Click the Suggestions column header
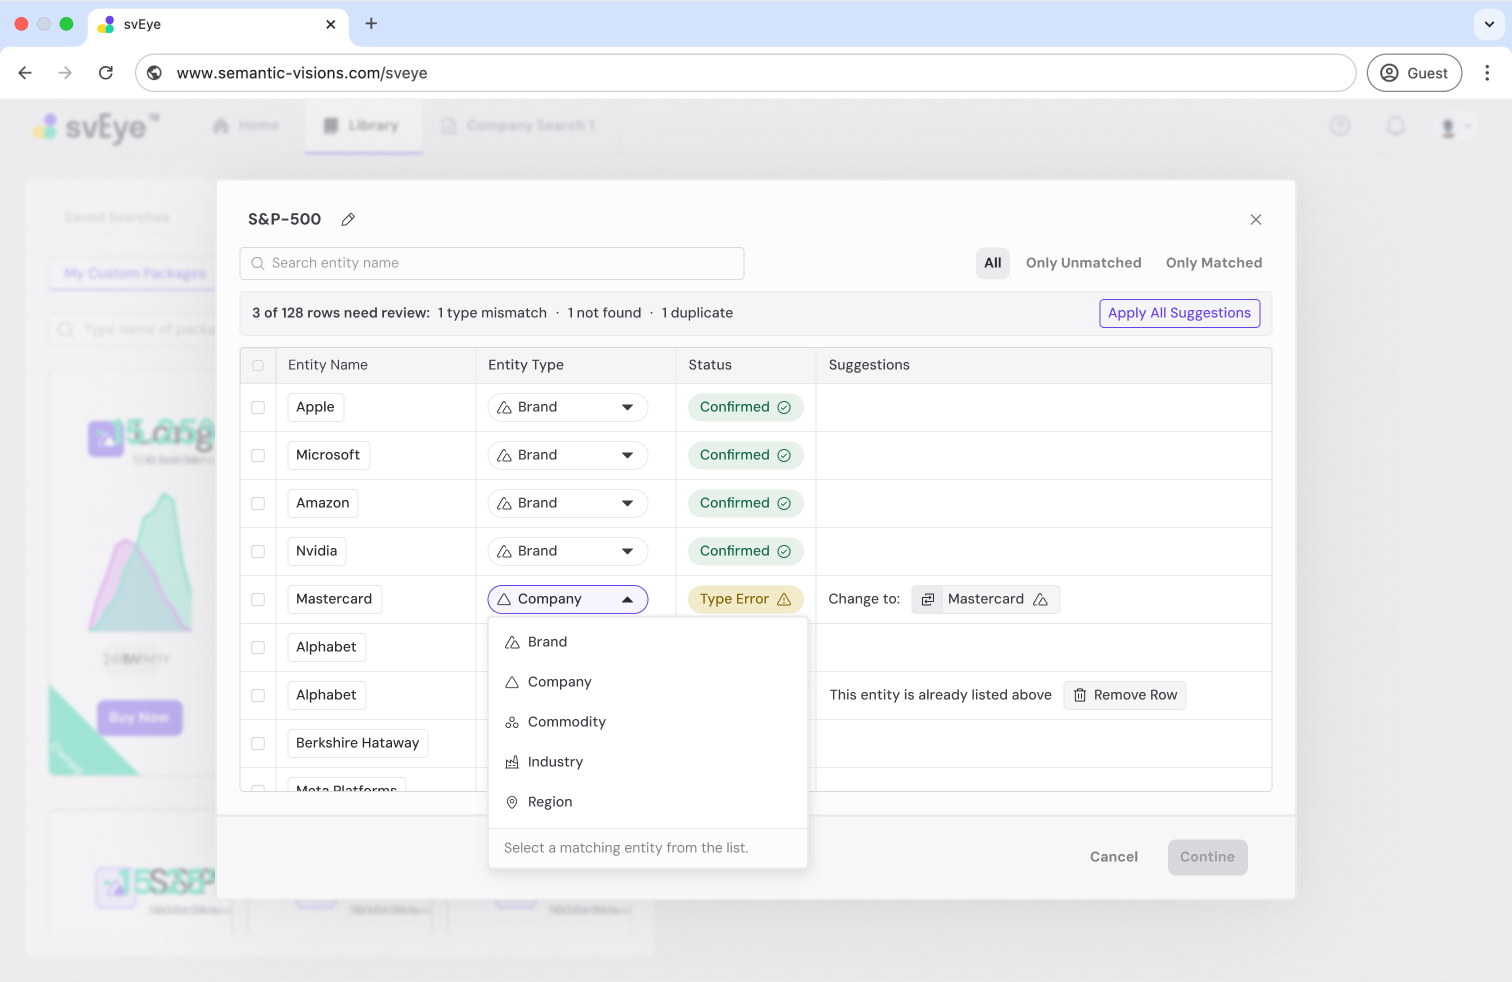The width and height of the screenshot is (1512, 982). pos(869,365)
